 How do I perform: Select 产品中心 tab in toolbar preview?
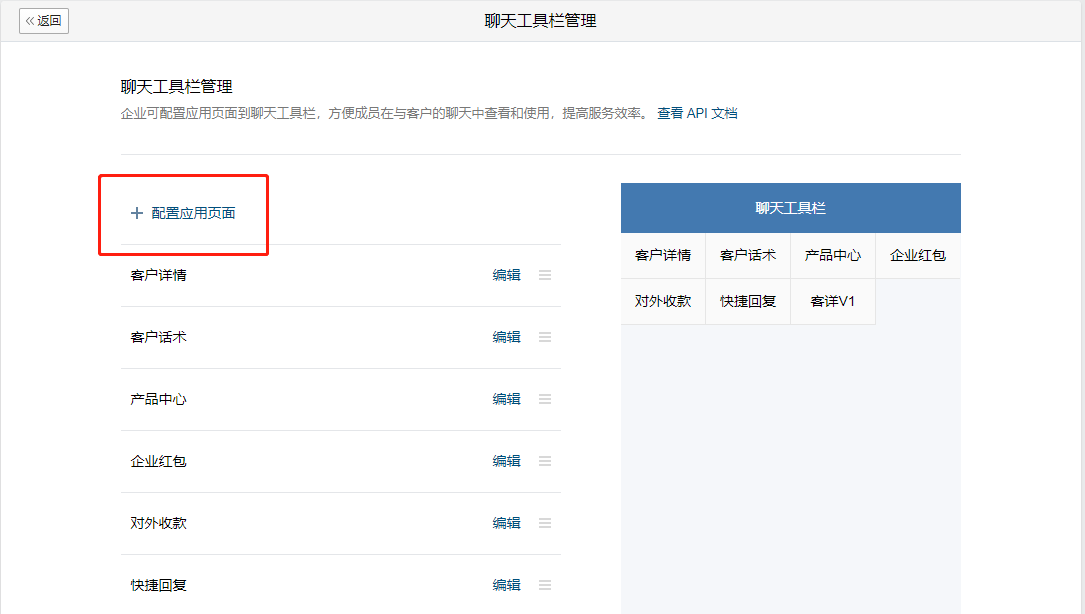(x=833, y=255)
